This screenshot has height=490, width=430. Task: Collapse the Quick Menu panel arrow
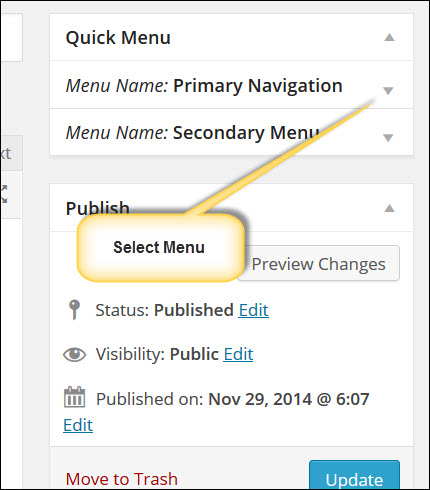click(x=389, y=37)
